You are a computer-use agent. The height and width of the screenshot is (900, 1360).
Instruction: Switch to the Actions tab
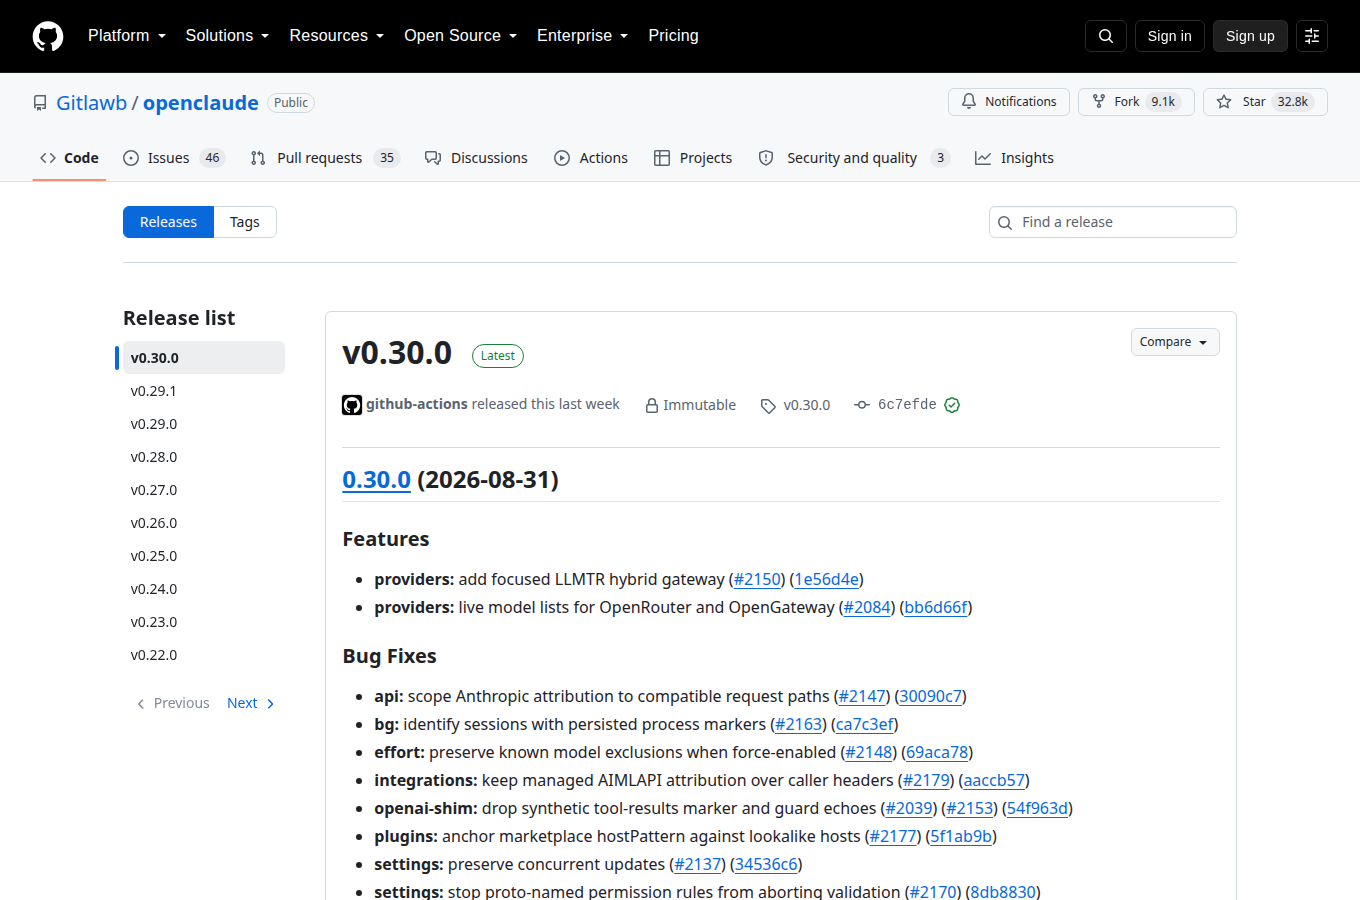click(x=591, y=158)
